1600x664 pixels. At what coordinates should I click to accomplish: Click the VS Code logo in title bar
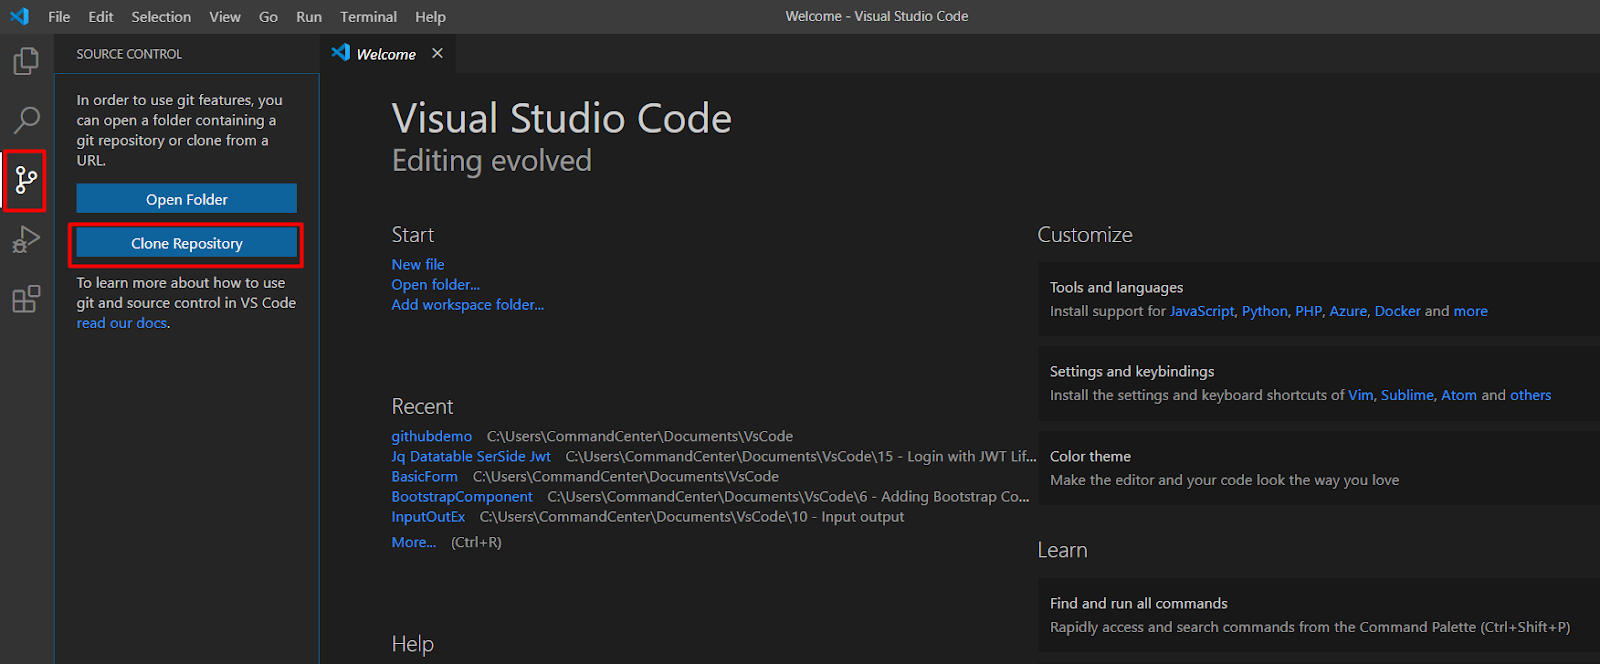tap(19, 16)
